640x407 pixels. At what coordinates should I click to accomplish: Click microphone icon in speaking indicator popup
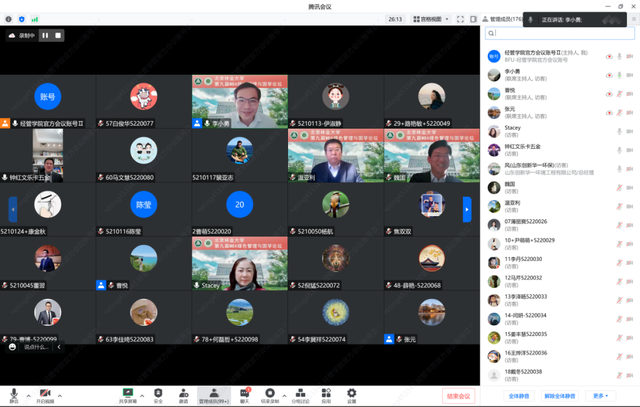531,20
